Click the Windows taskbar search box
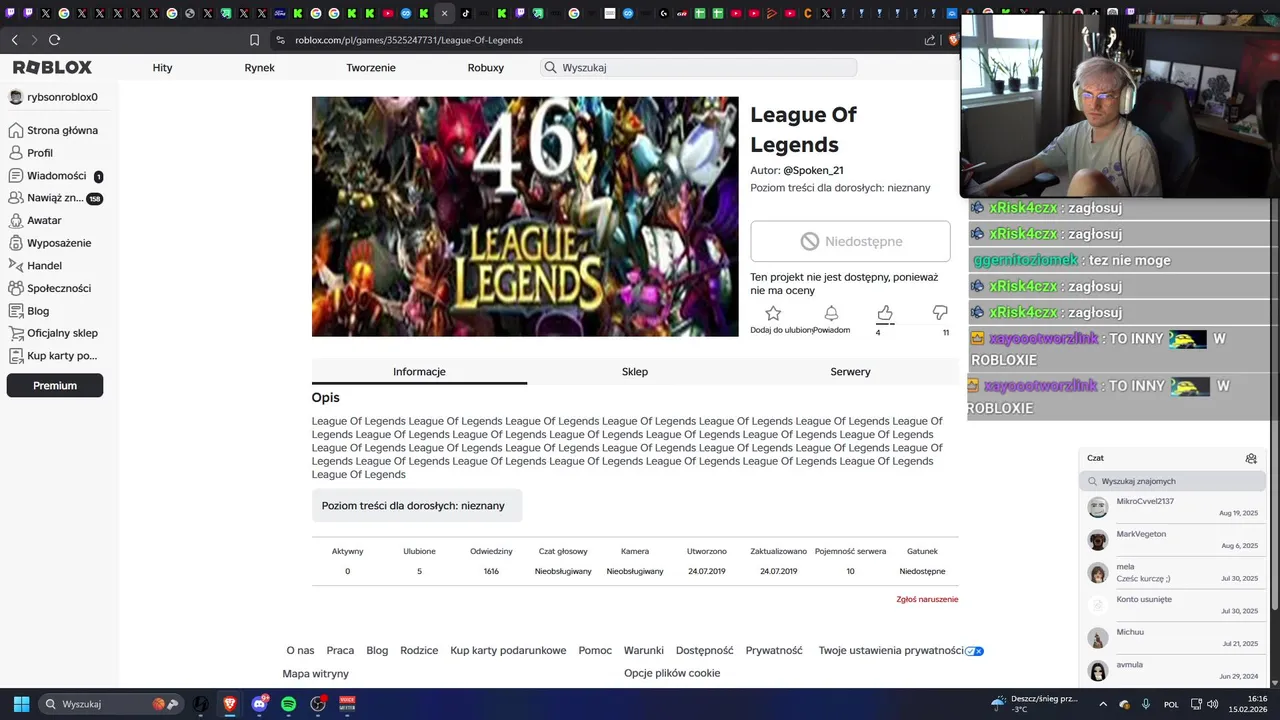The width and height of the screenshot is (1280, 720). [112, 704]
